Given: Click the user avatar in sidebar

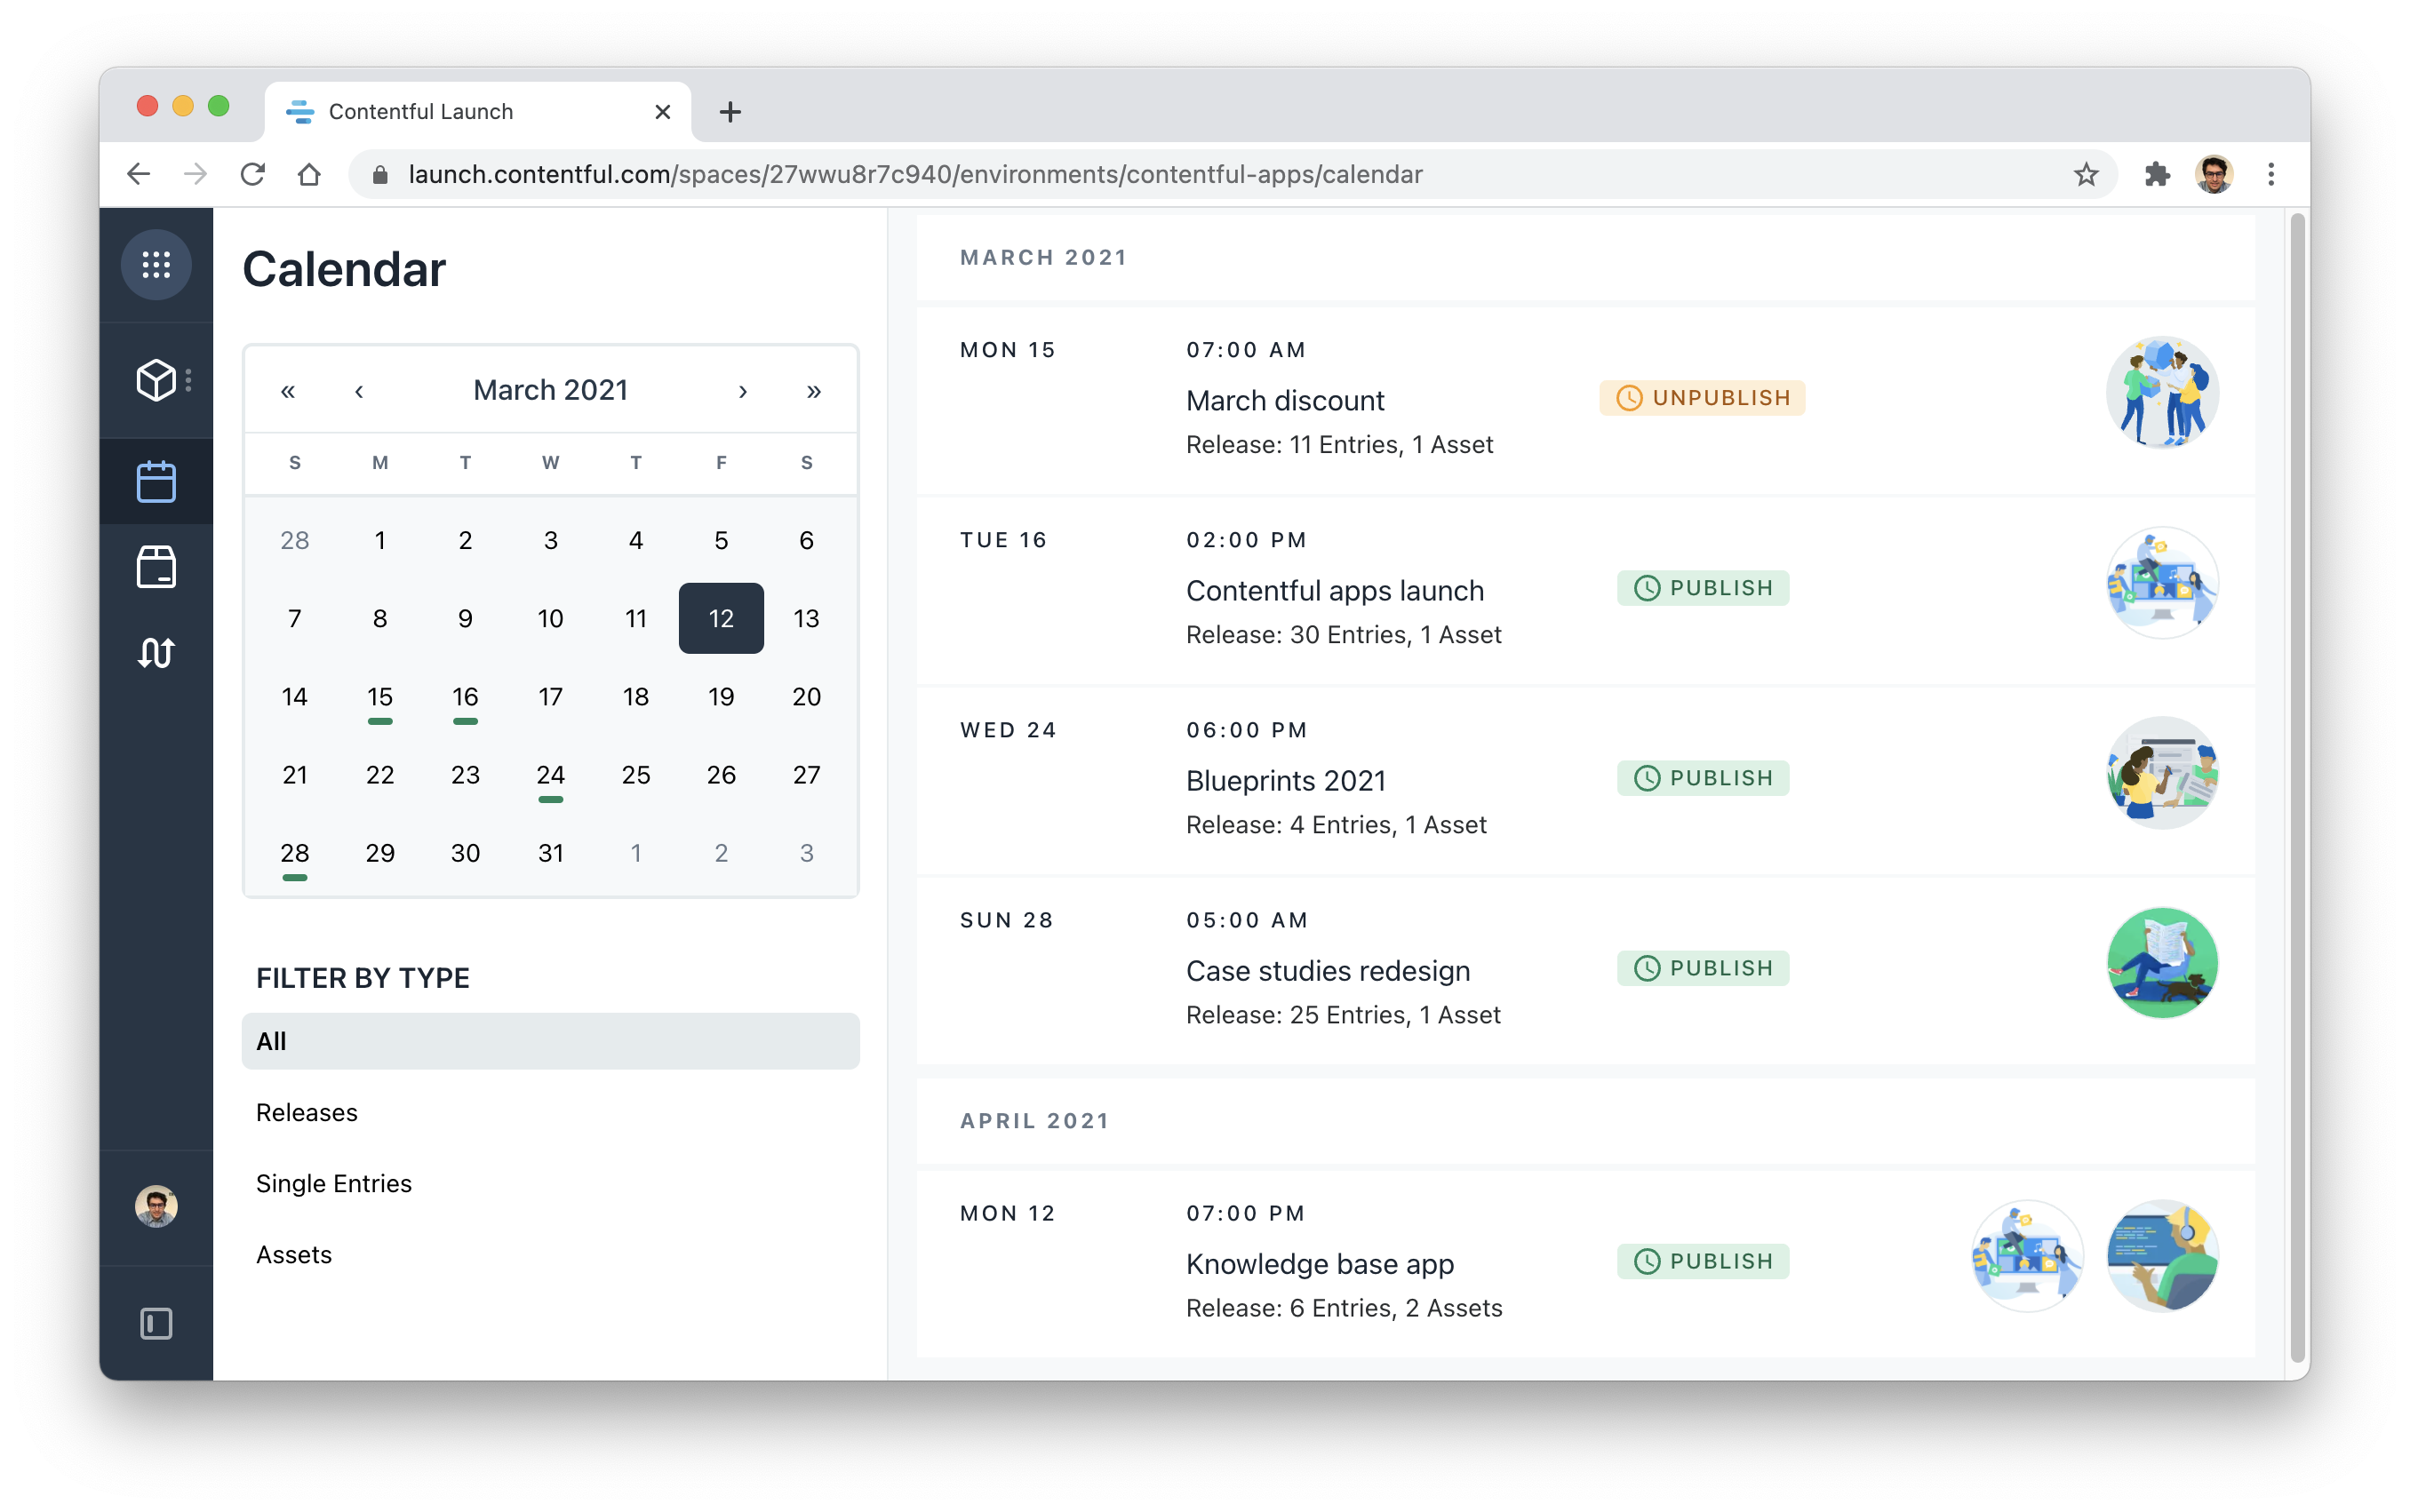Looking at the screenshot, I should [x=156, y=1206].
